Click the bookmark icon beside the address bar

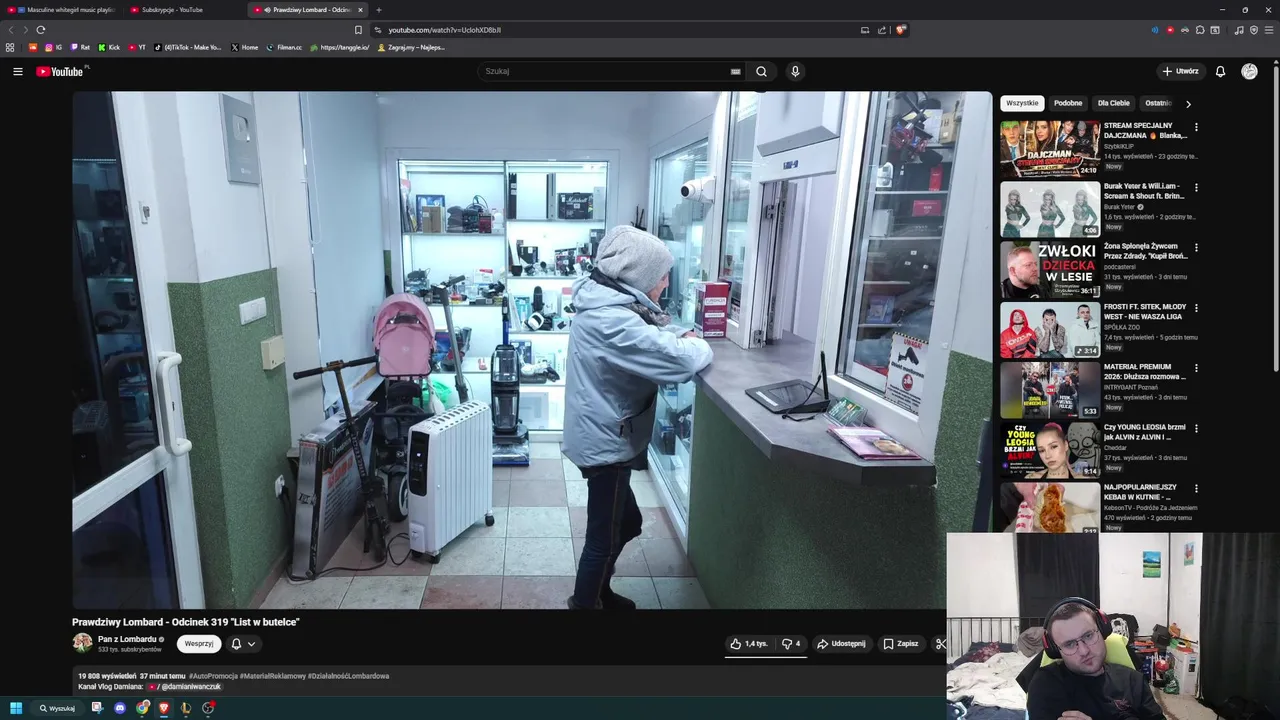point(358,30)
